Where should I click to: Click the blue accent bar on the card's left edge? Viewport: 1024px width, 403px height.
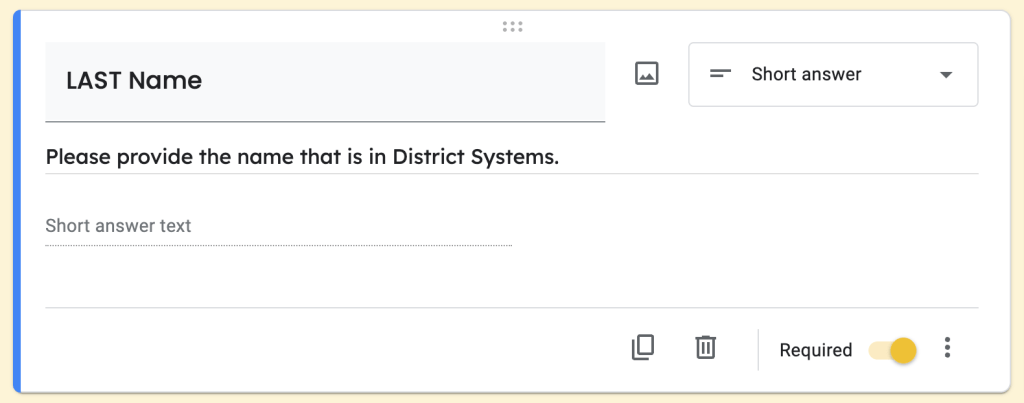(x=16, y=200)
